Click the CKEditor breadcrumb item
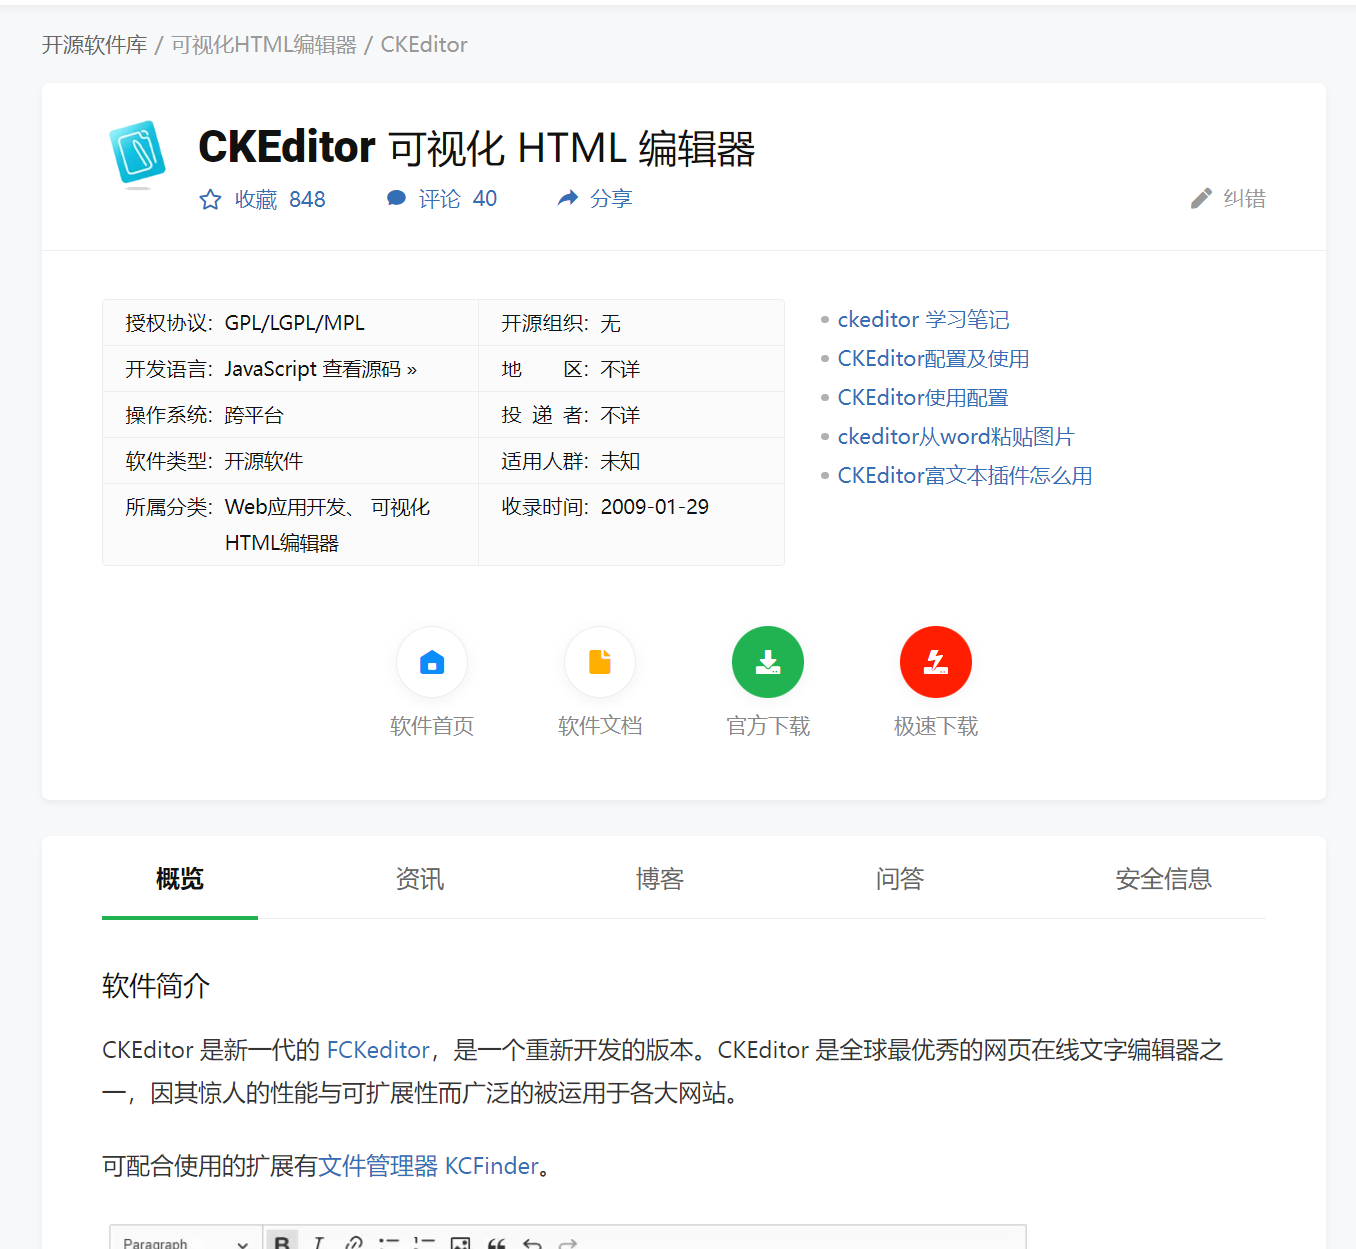1356x1249 pixels. [x=424, y=45]
